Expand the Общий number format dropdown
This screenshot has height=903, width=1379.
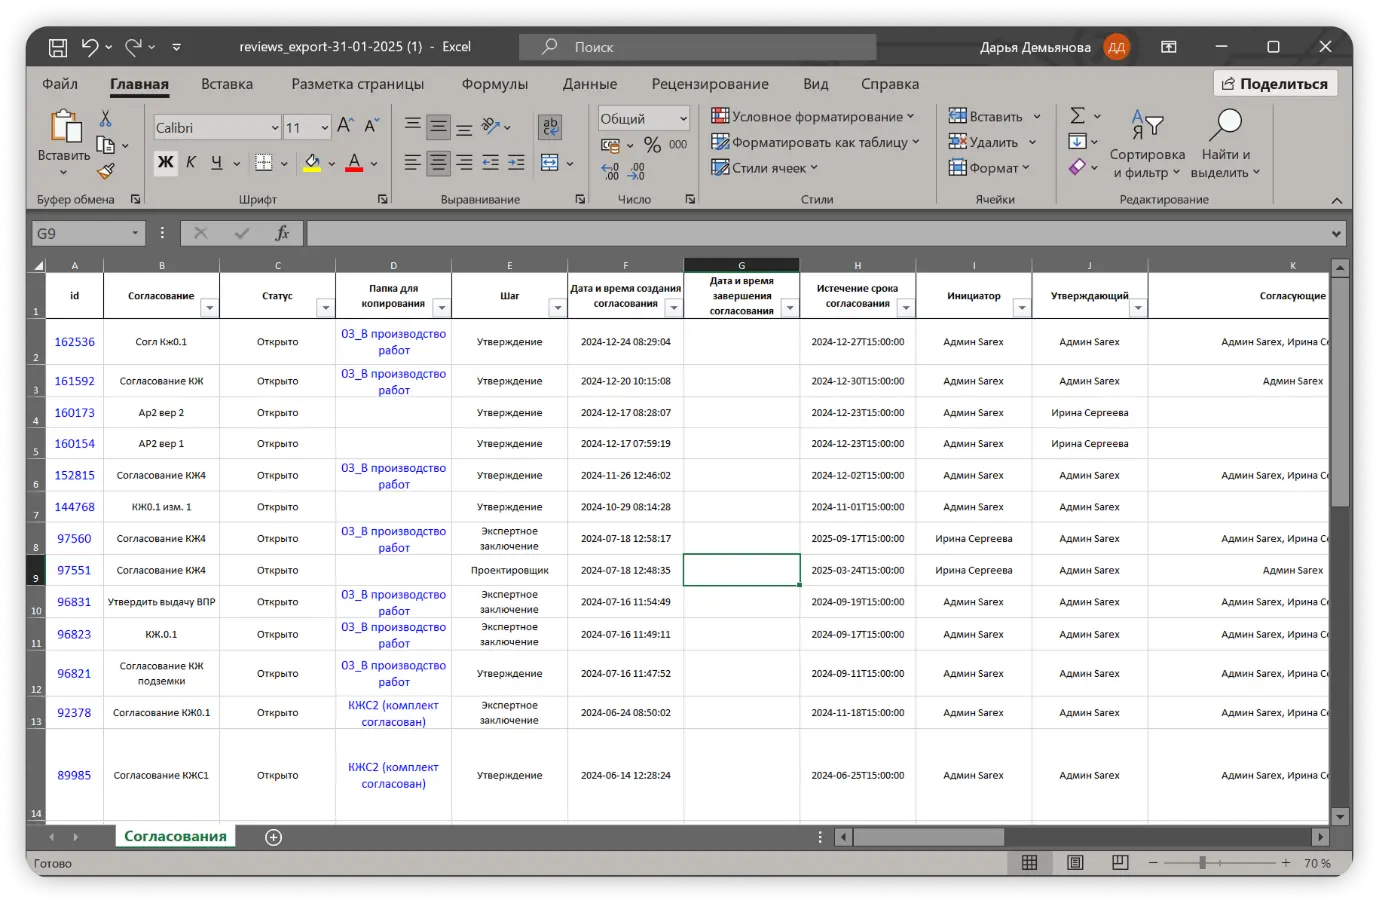(x=683, y=119)
